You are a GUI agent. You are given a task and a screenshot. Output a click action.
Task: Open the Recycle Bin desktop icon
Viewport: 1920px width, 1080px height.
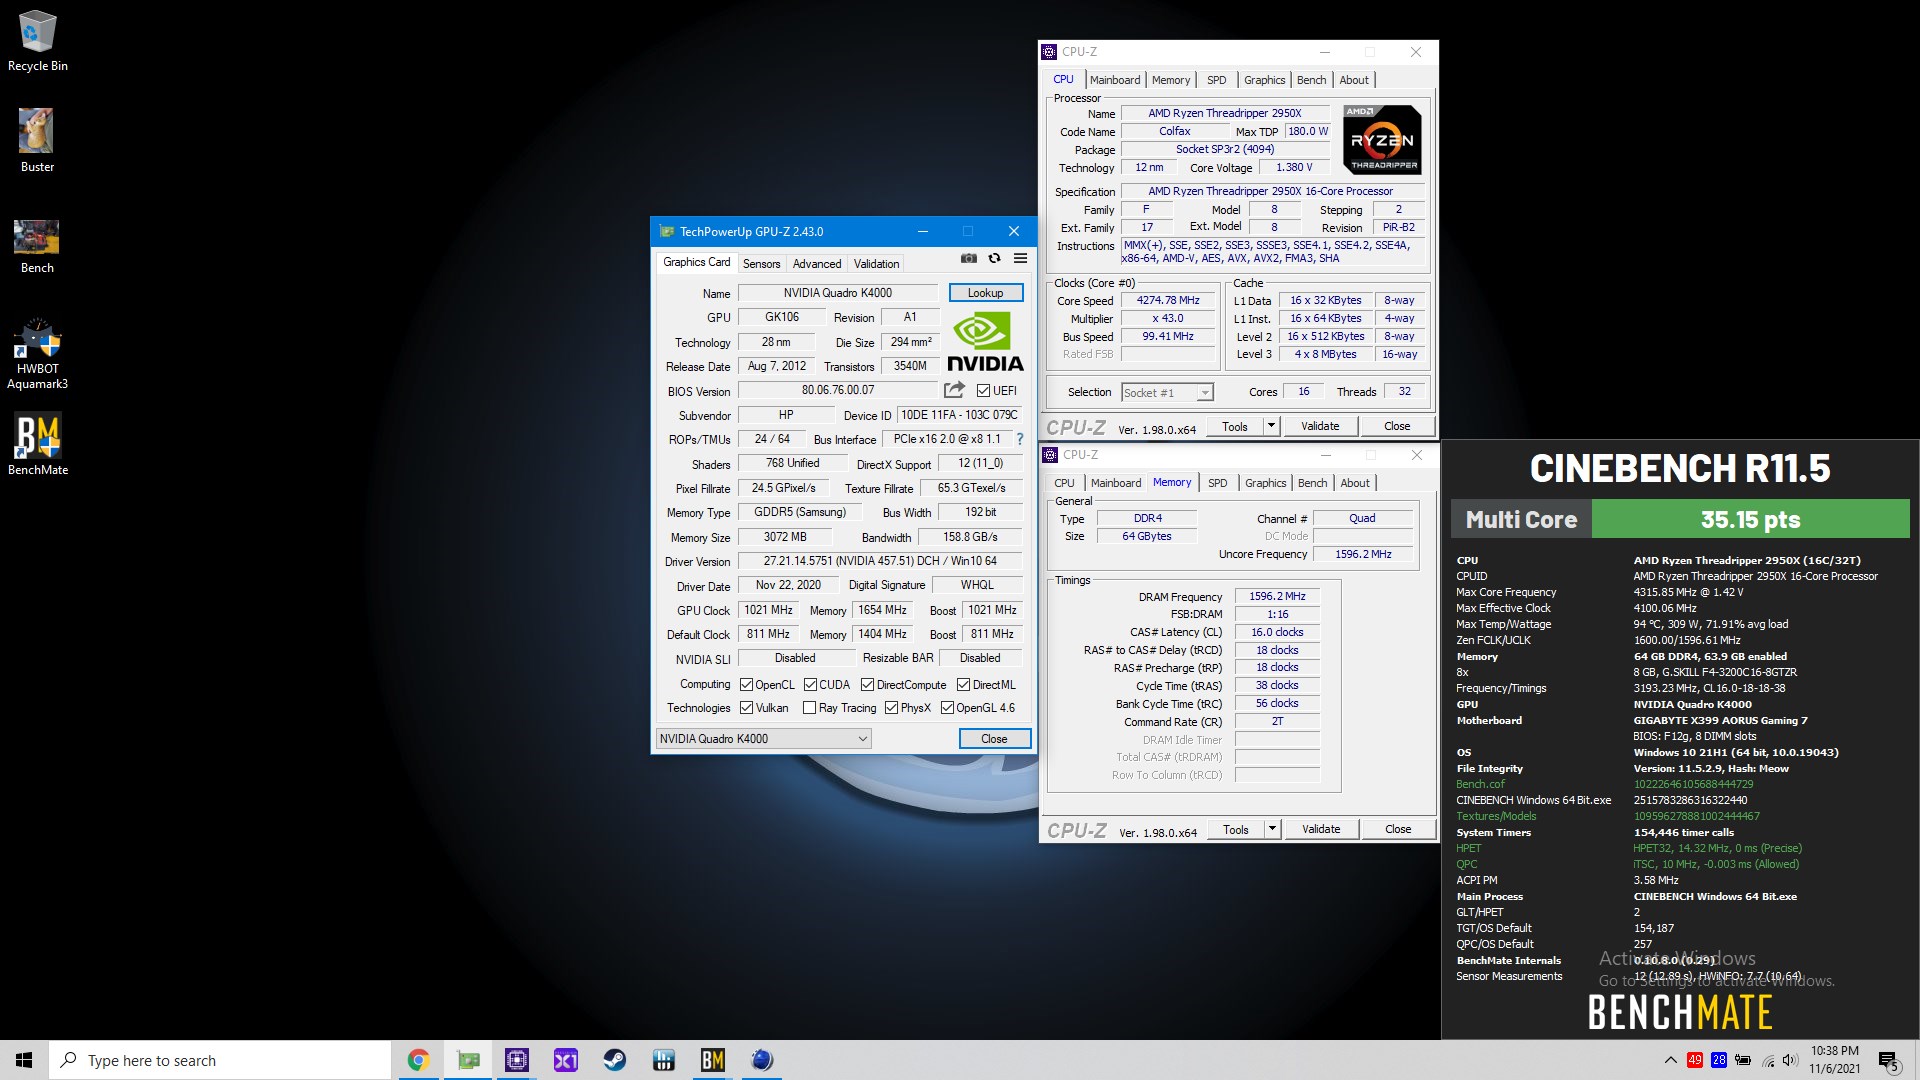tap(37, 41)
